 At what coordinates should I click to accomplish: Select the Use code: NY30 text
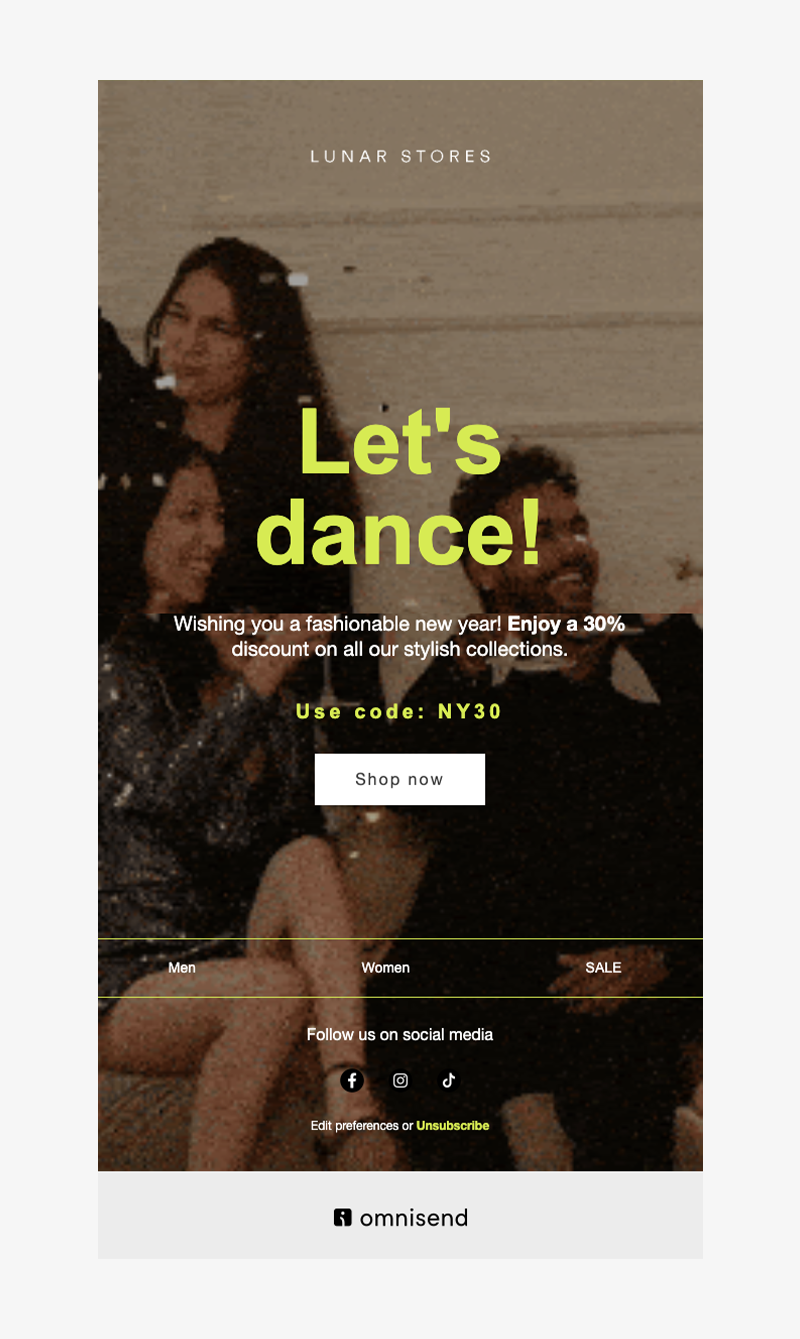pos(399,712)
